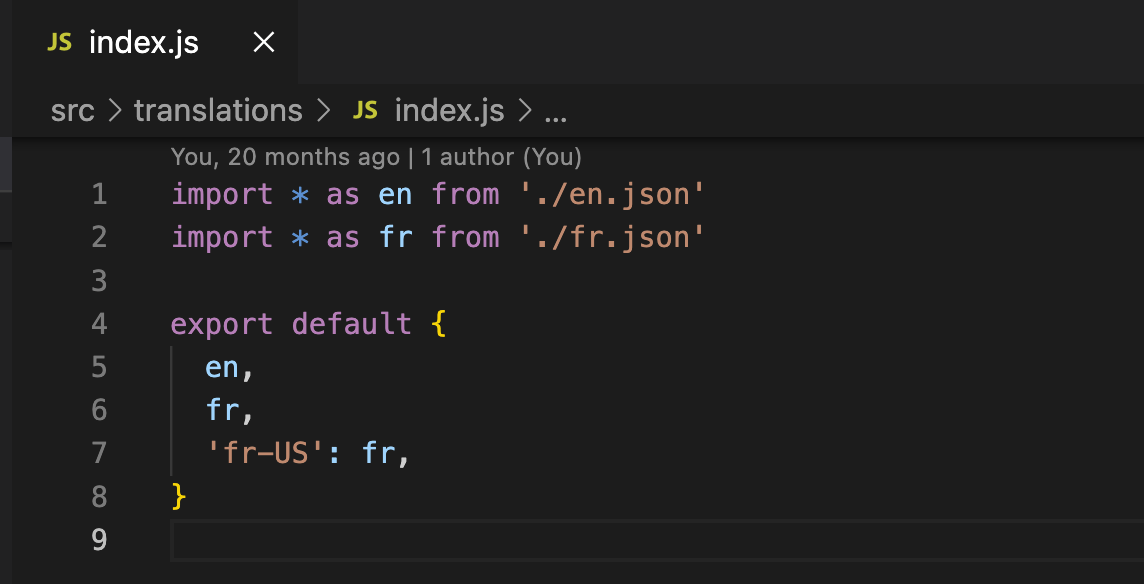The height and width of the screenshot is (584, 1144).
Task: Select line 1 via its line number
Action: (x=98, y=194)
